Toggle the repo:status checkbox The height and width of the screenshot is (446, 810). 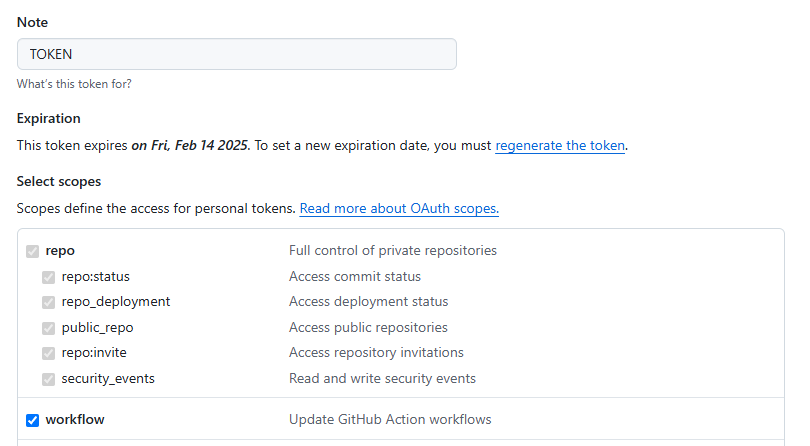[x=48, y=277]
